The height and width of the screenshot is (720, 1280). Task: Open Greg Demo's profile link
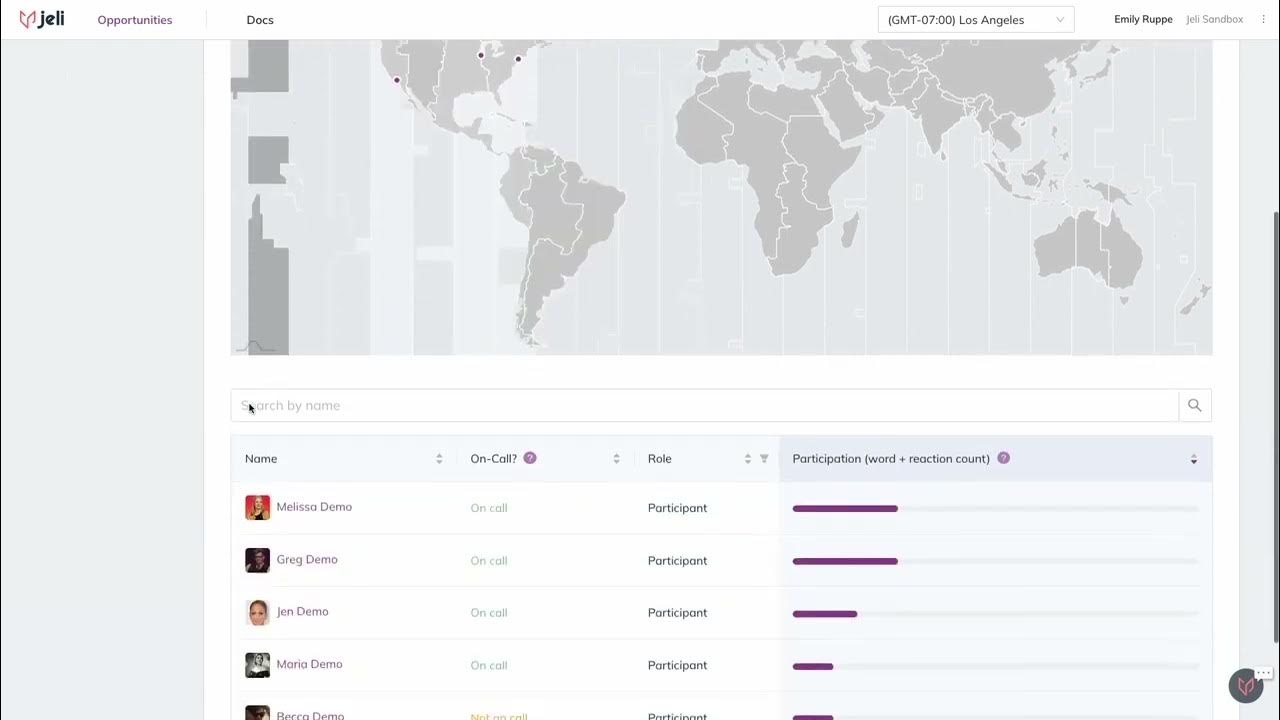pyautogui.click(x=307, y=559)
